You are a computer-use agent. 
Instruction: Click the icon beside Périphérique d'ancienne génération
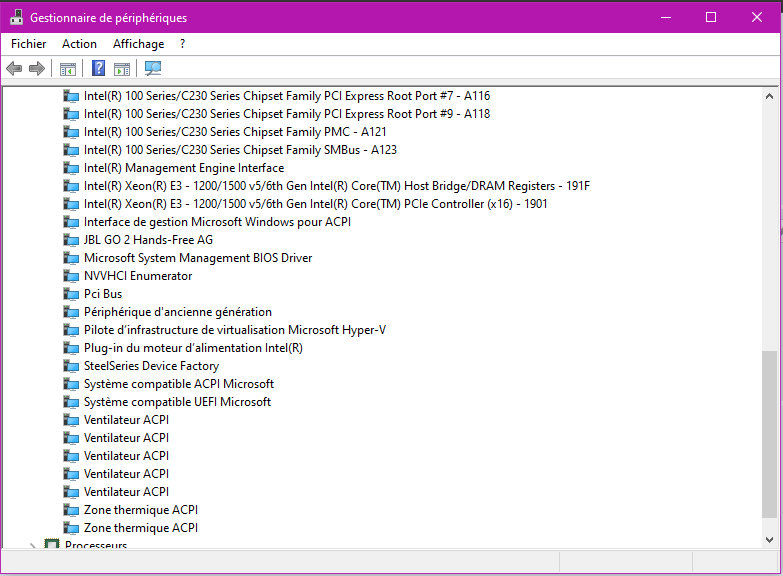pyautogui.click(x=71, y=312)
